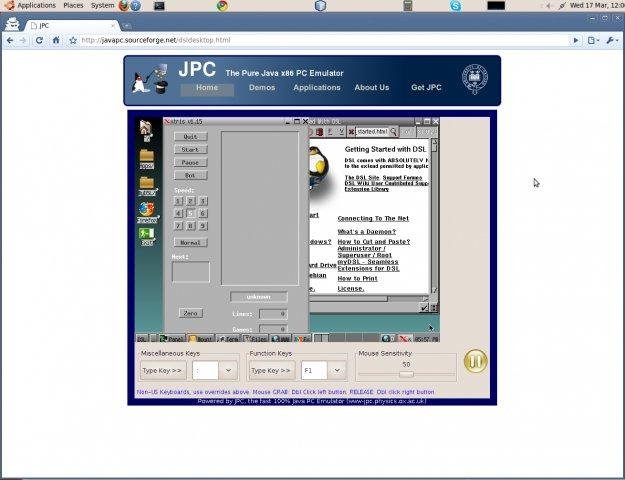Viewport: 625px width, 480px height.
Task: Expand the Miscellaneous Keys dropdown arrow
Action: [228, 370]
